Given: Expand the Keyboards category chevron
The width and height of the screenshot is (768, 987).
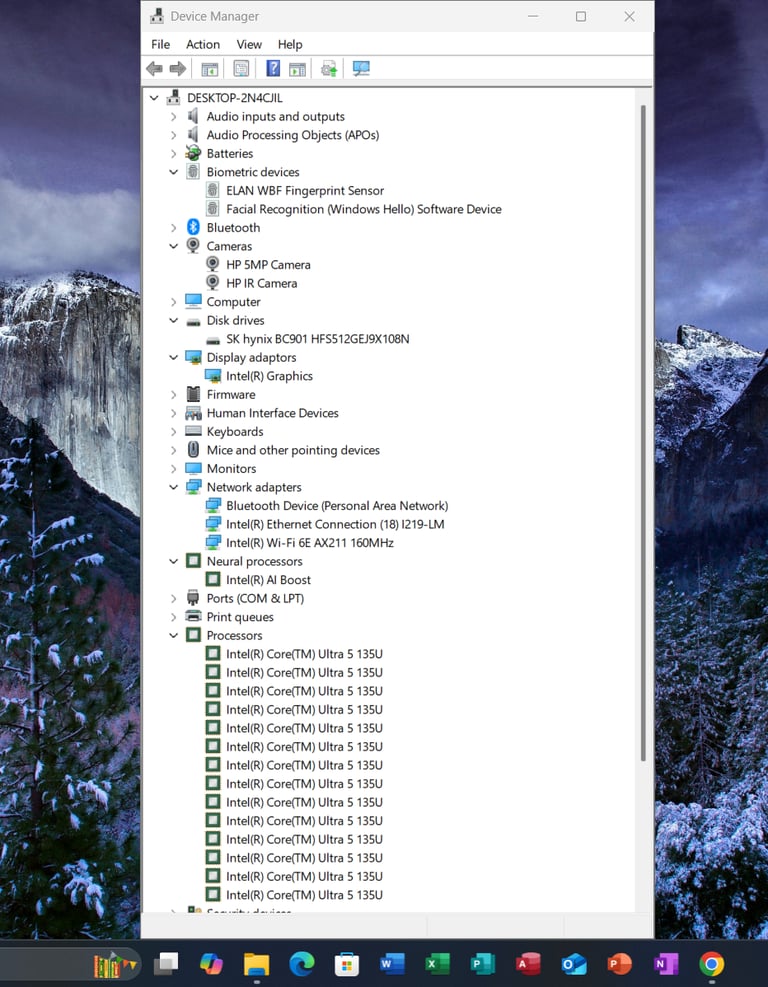Looking at the screenshot, I should 174,432.
